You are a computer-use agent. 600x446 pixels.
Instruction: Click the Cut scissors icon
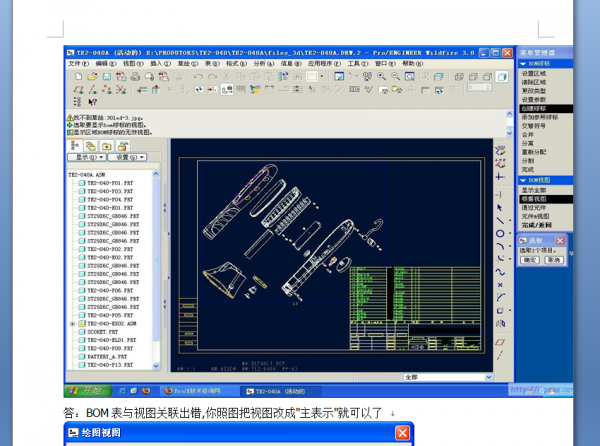point(227,77)
